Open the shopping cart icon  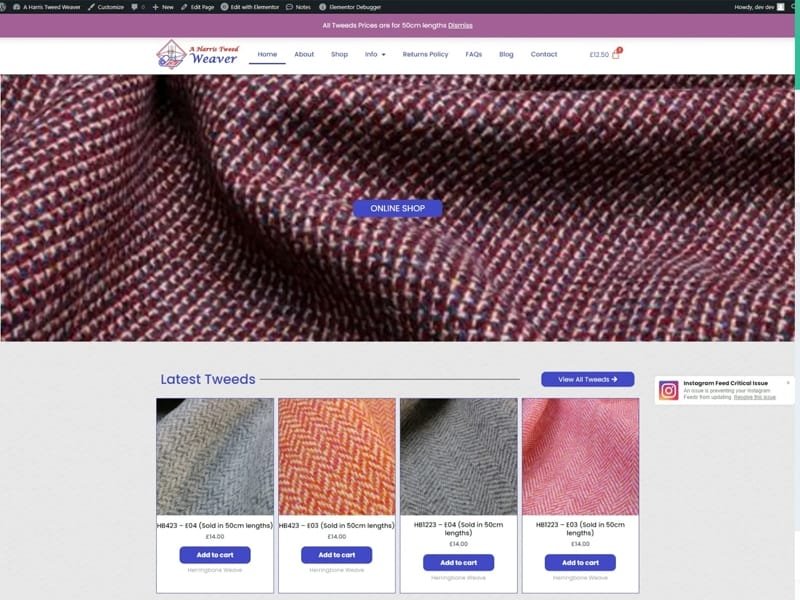pyautogui.click(x=615, y=54)
